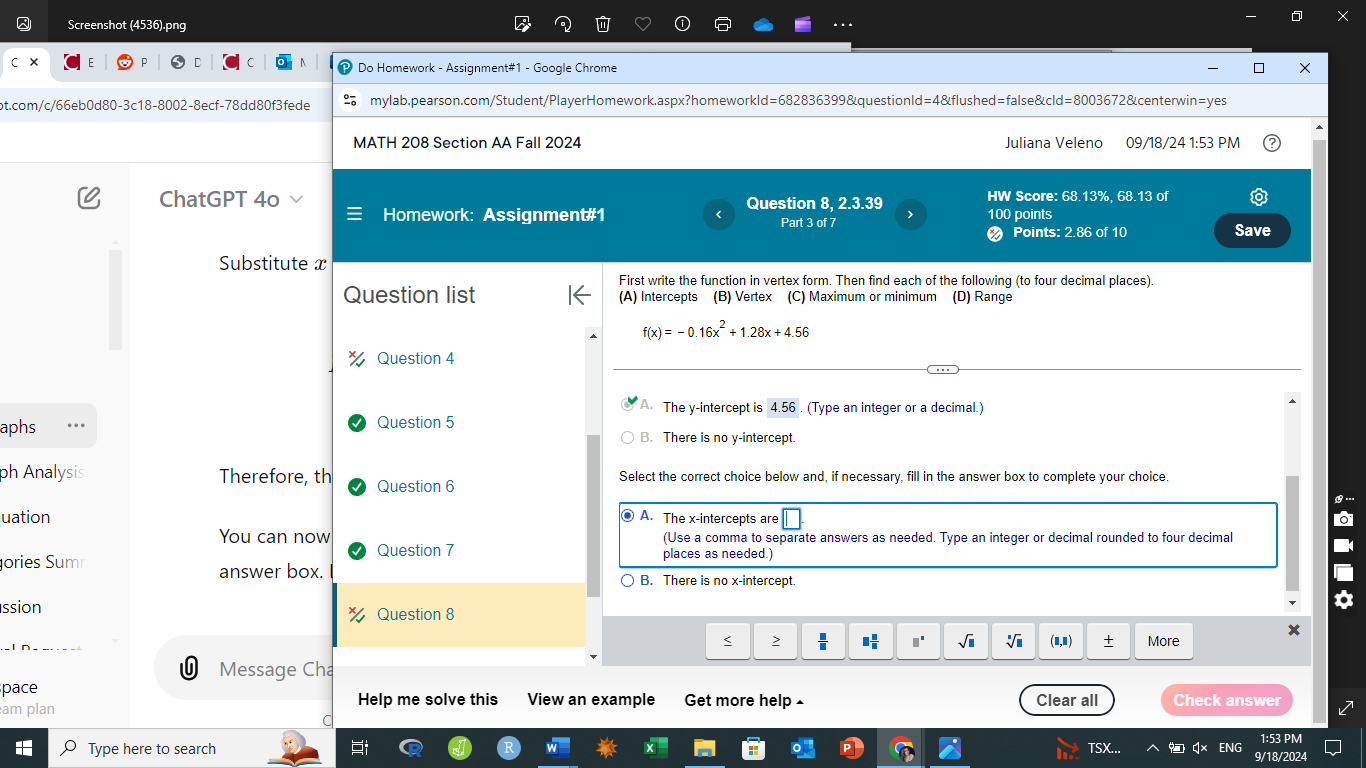Open the homework hamburger menu
Viewport: 1366px width, 768px height.
[355, 215]
